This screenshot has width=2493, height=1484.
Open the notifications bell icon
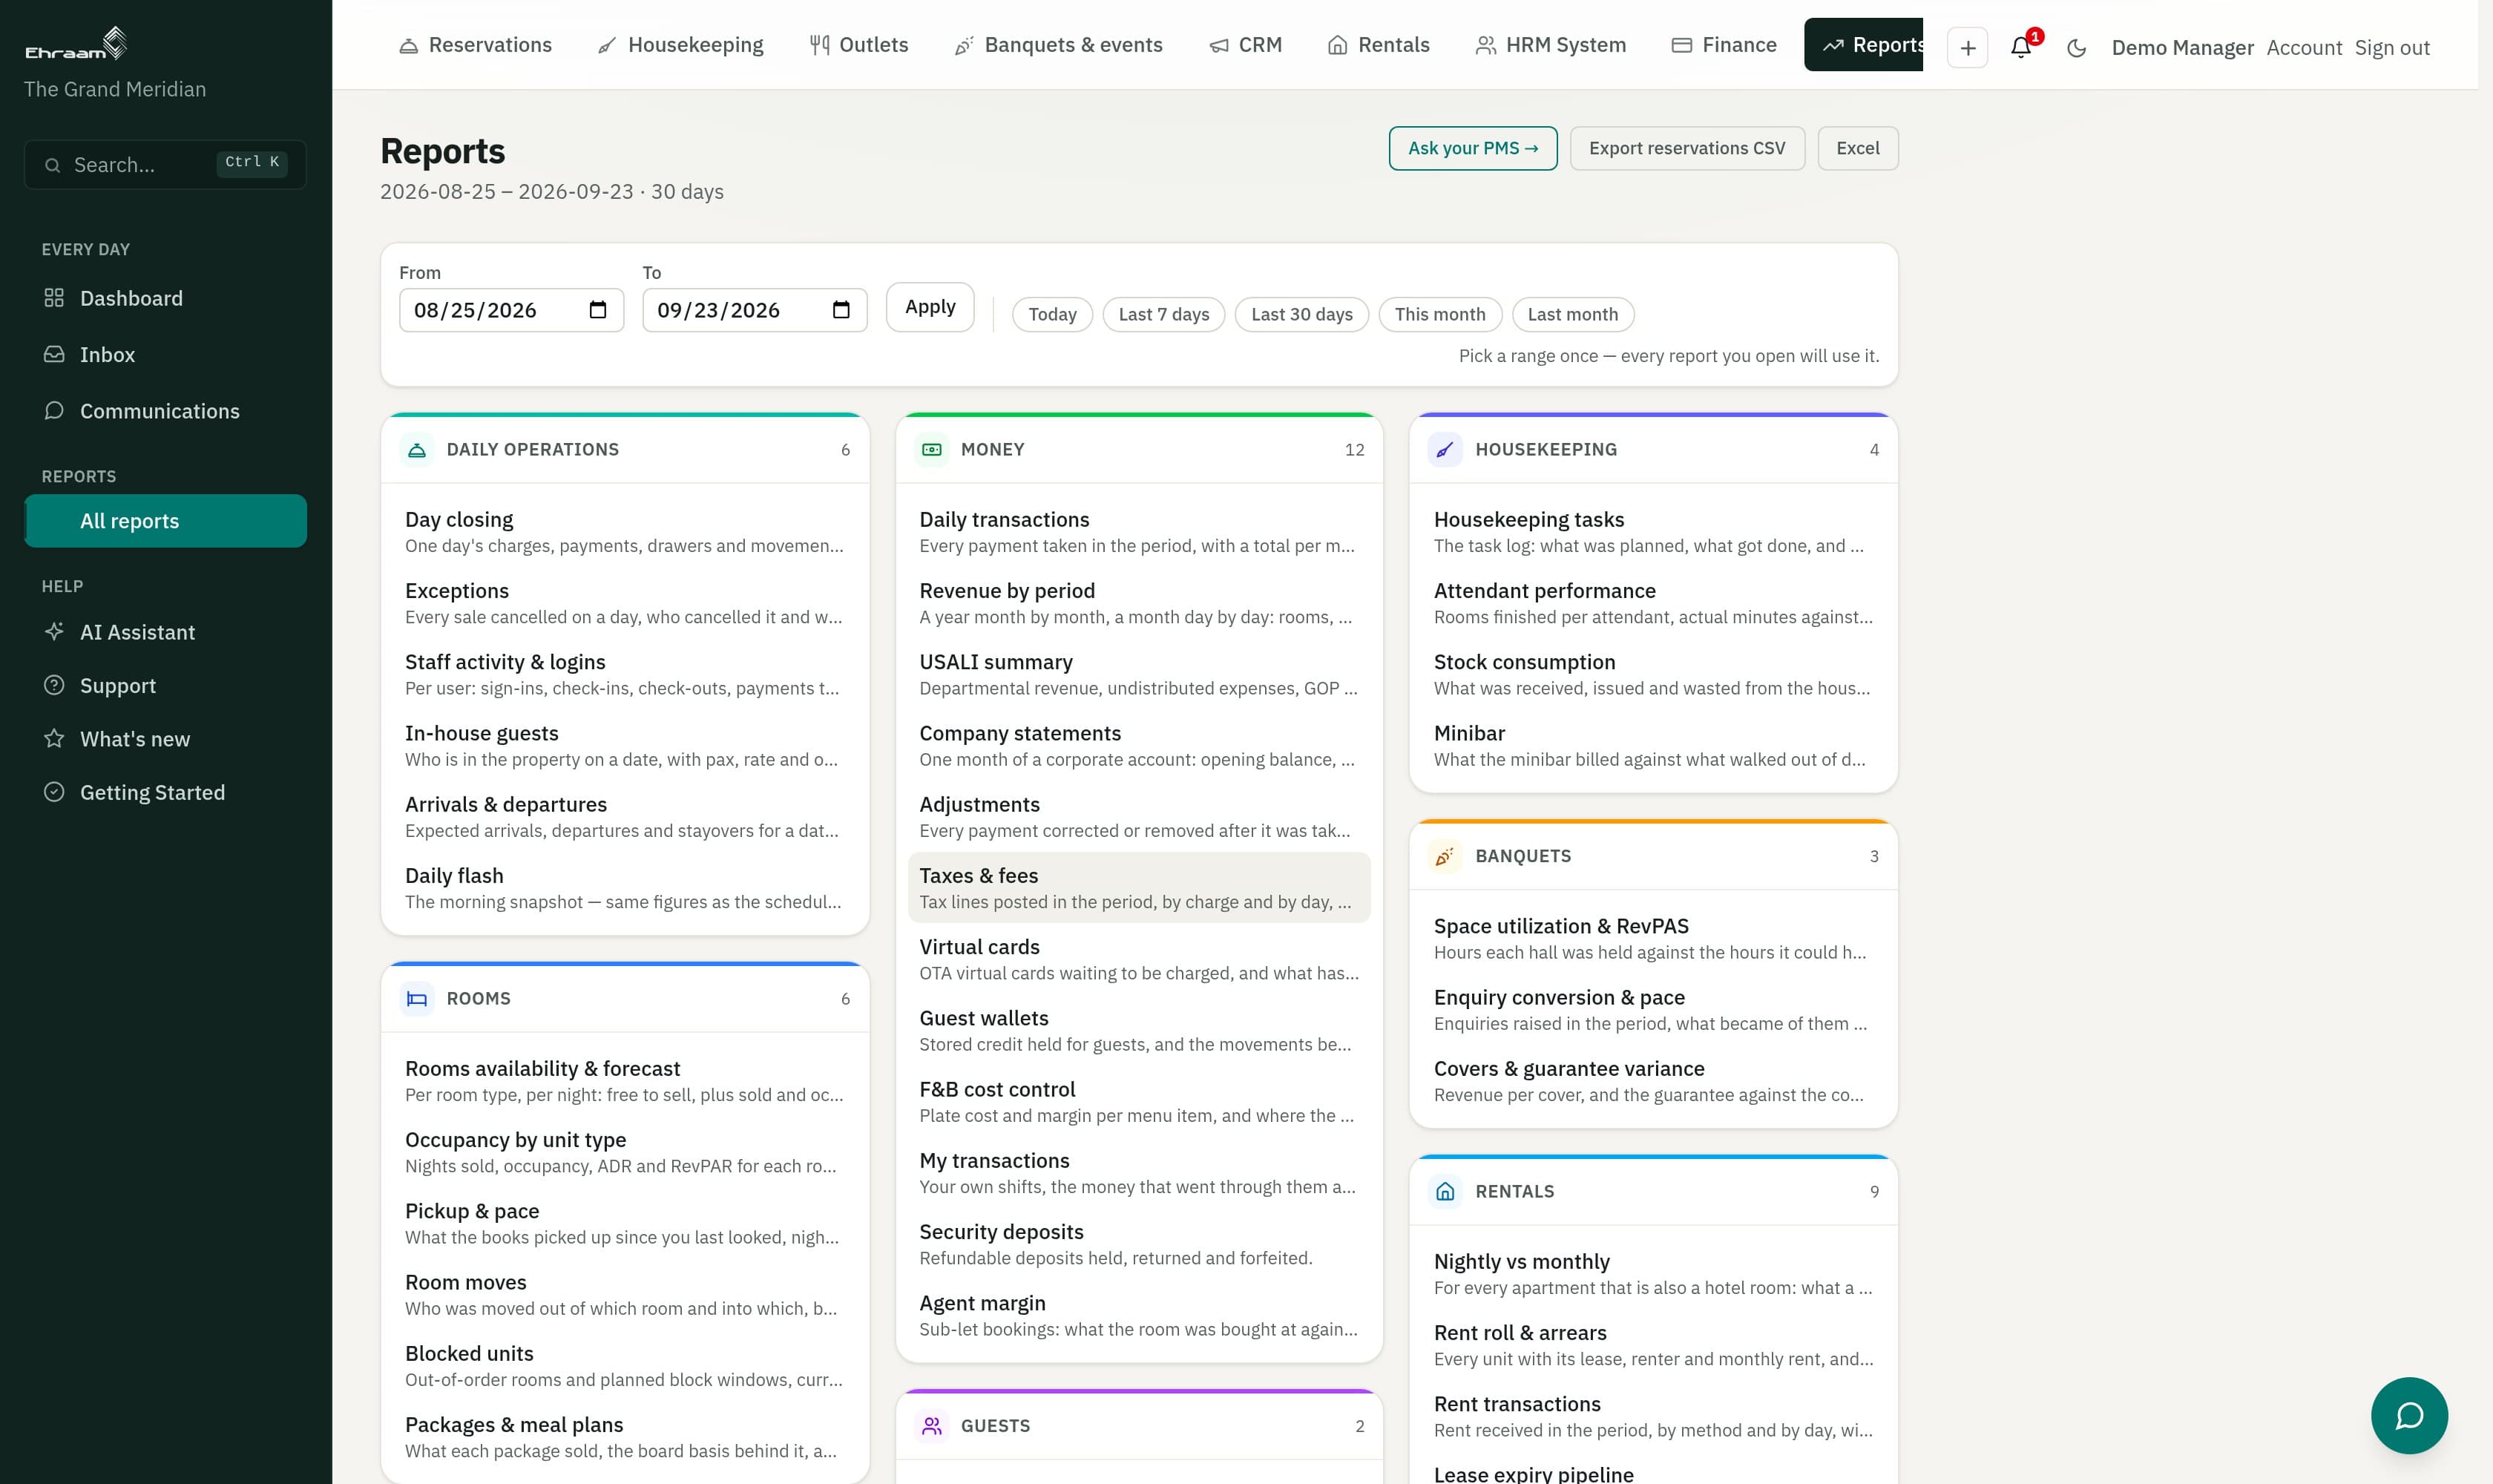pos(2020,47)
